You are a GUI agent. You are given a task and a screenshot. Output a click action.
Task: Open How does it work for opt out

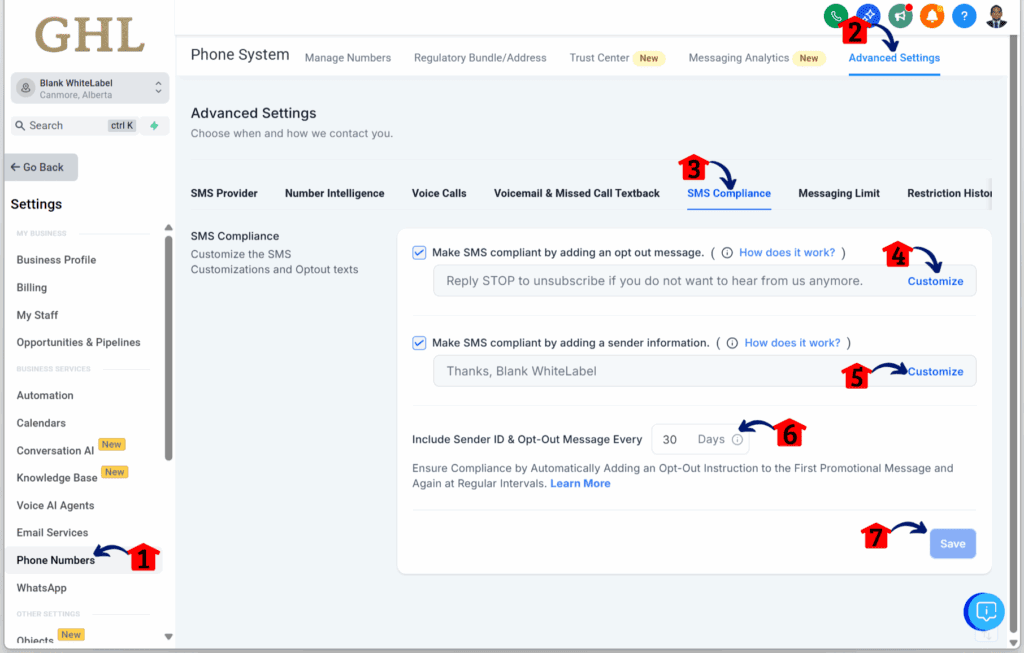click(787, 253)
